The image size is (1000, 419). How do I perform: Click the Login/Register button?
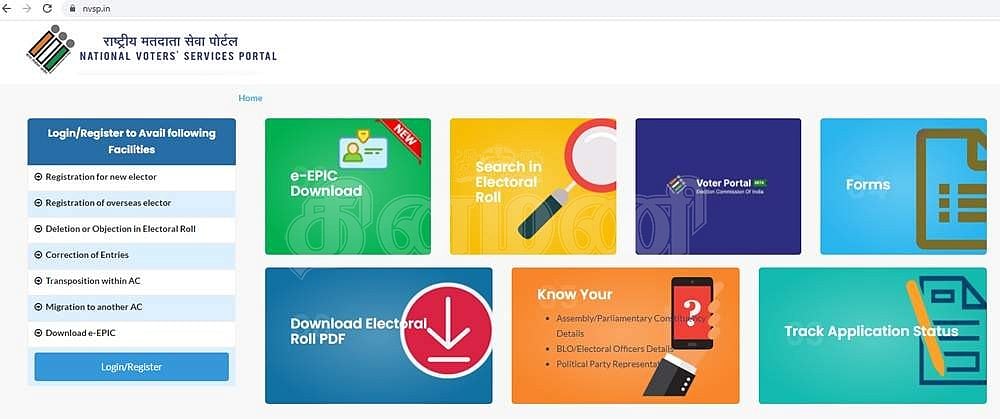tap(131, 367)
